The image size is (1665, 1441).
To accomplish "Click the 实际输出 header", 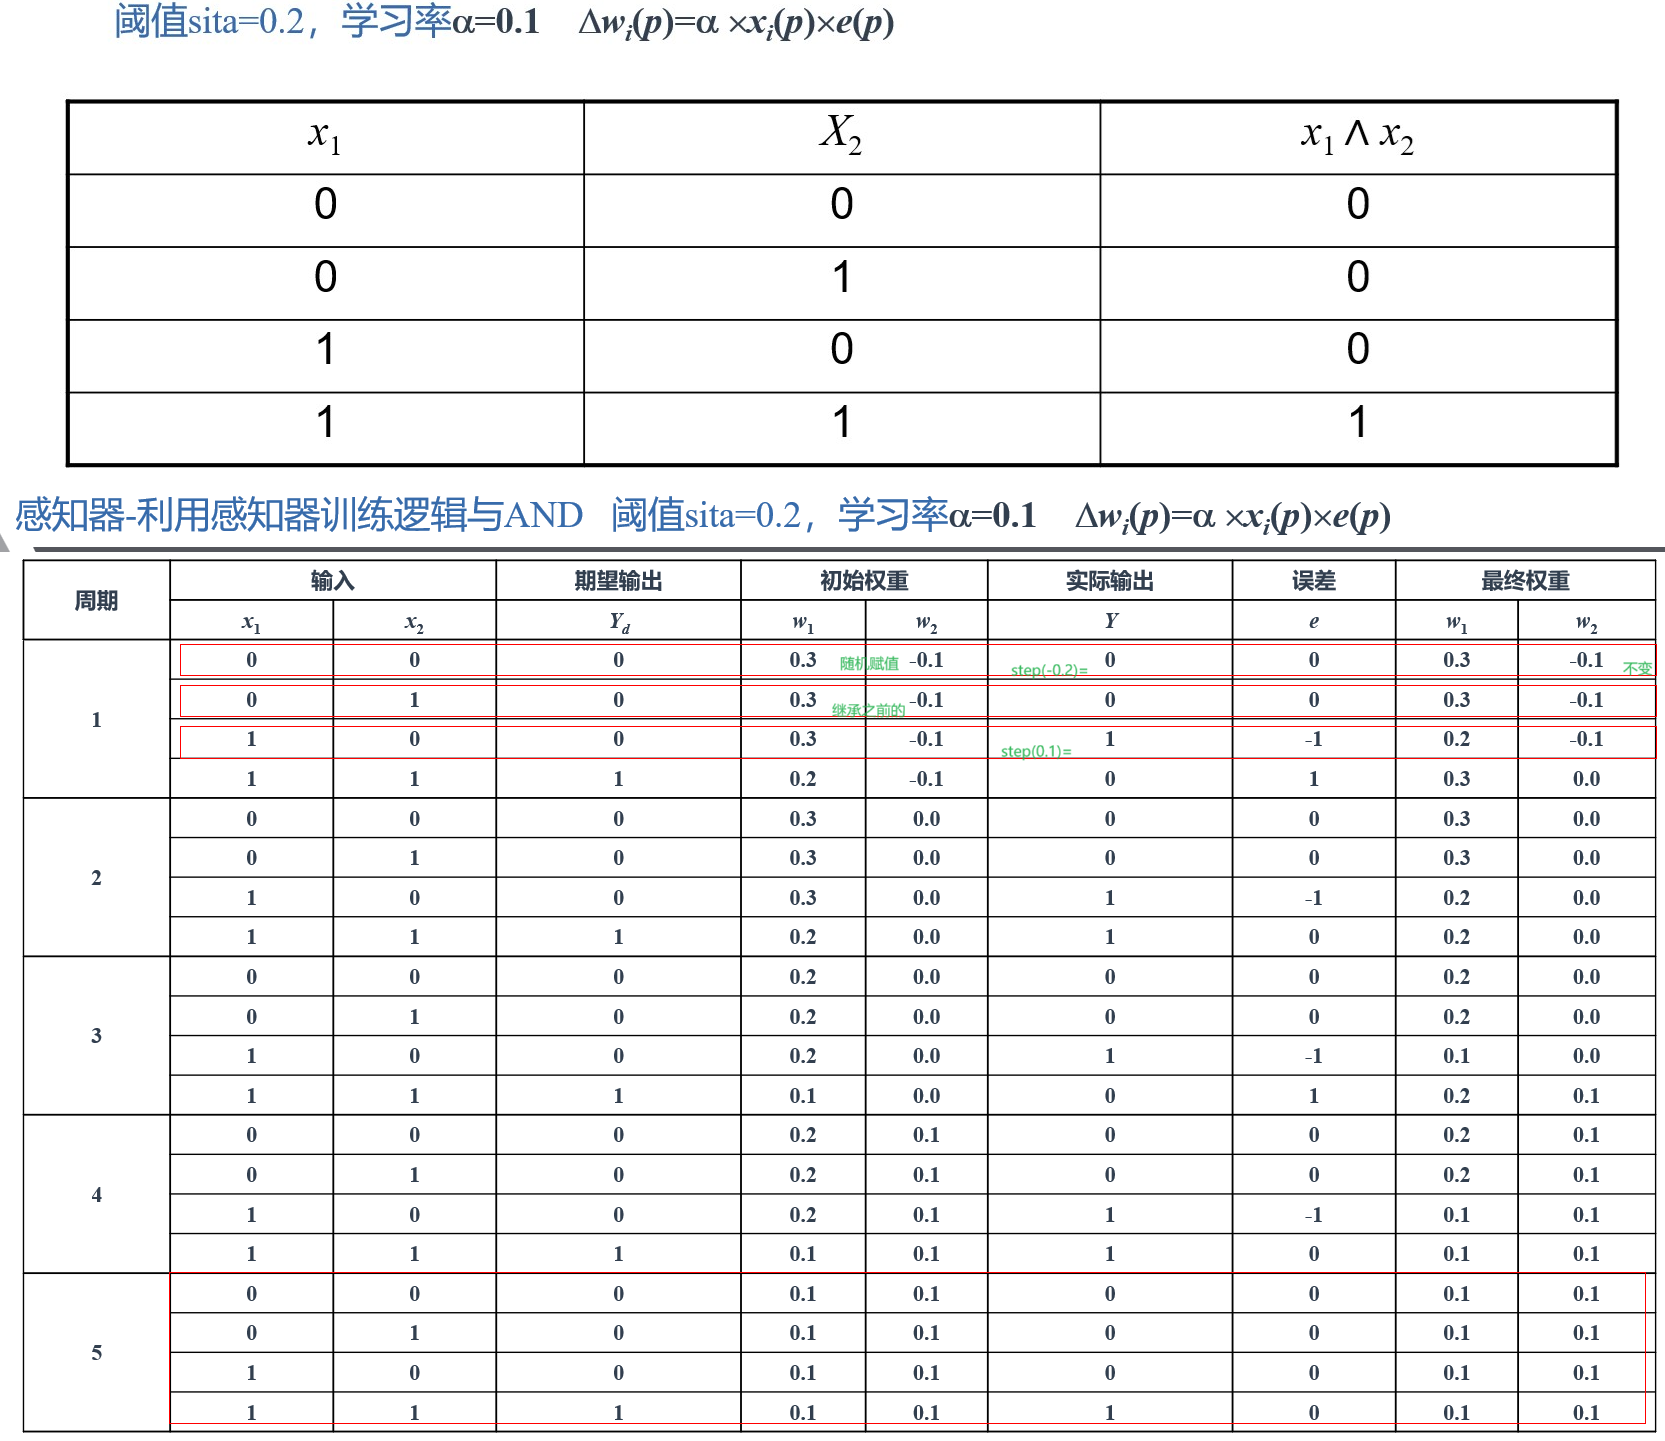I will [x=1110, y=580].
